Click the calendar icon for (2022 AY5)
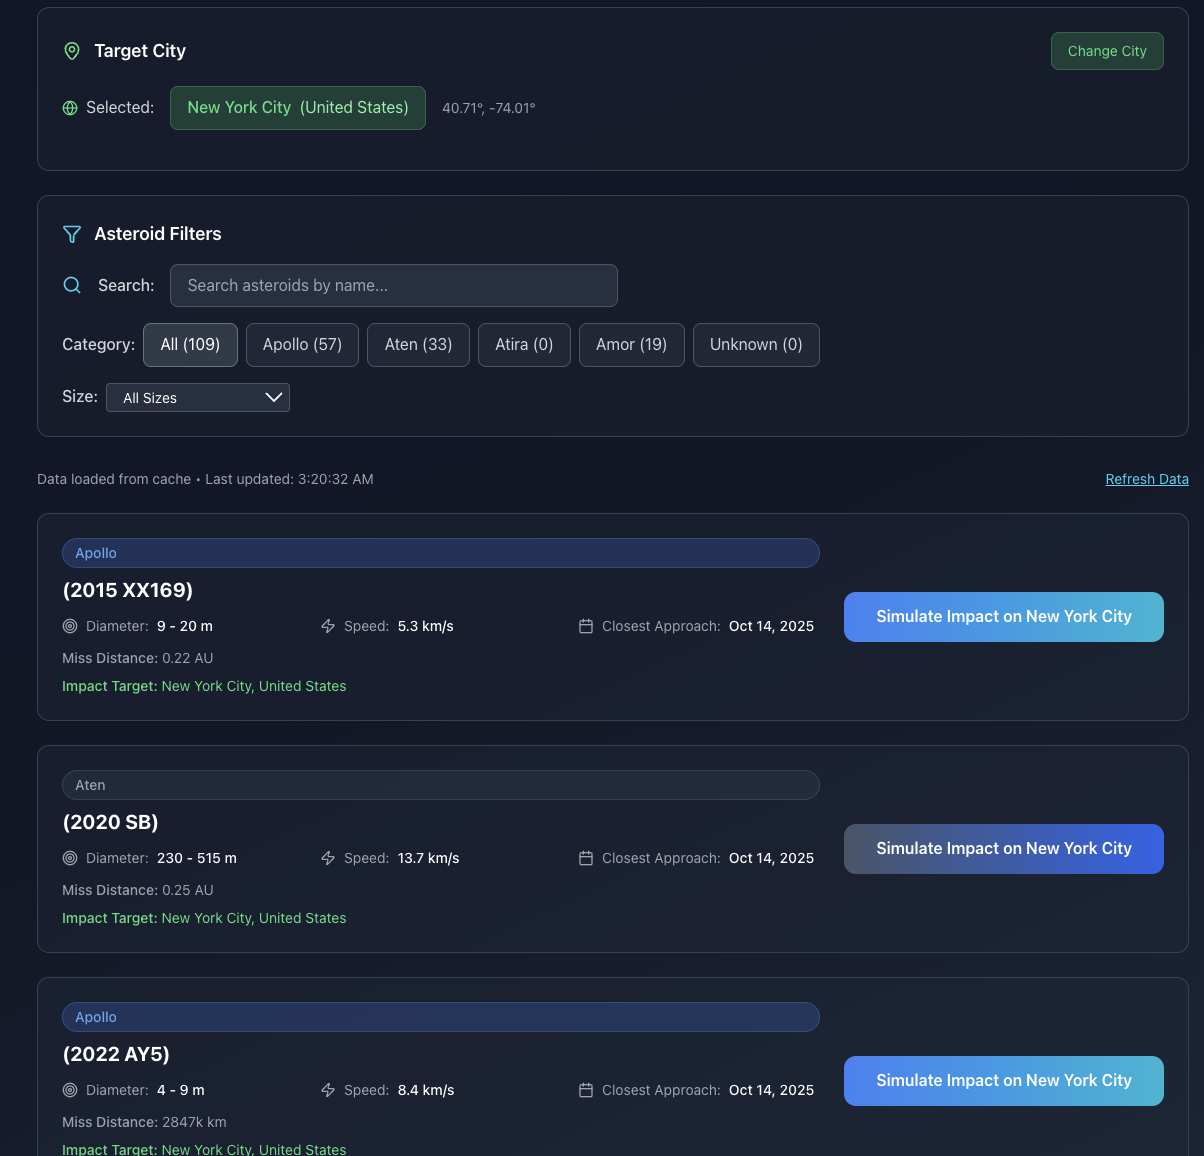This screenshot has width=1204, height=1156. coord(586,1090)
